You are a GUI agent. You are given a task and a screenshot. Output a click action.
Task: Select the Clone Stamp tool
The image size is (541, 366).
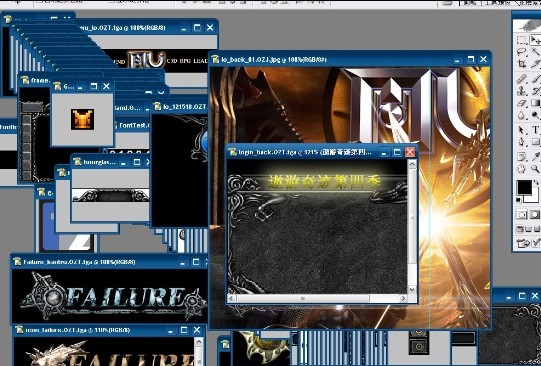[x=522, y=91]
